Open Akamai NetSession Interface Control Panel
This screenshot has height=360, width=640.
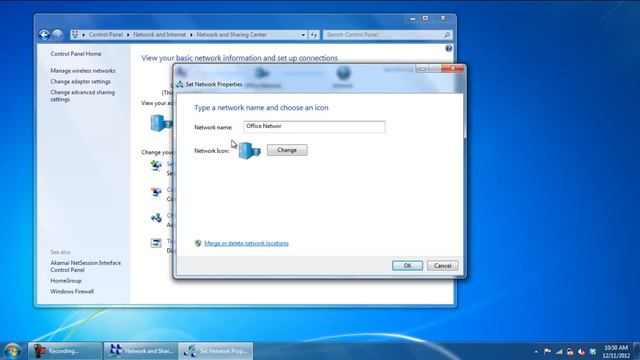[x=86, y=267]
